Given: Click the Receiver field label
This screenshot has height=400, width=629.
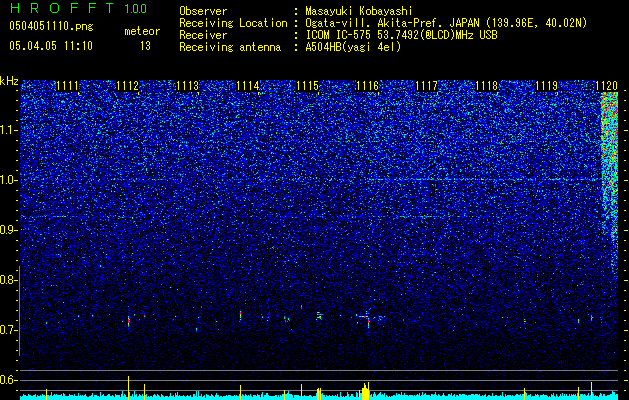Looking at the screenshot, I should (203, 35).
